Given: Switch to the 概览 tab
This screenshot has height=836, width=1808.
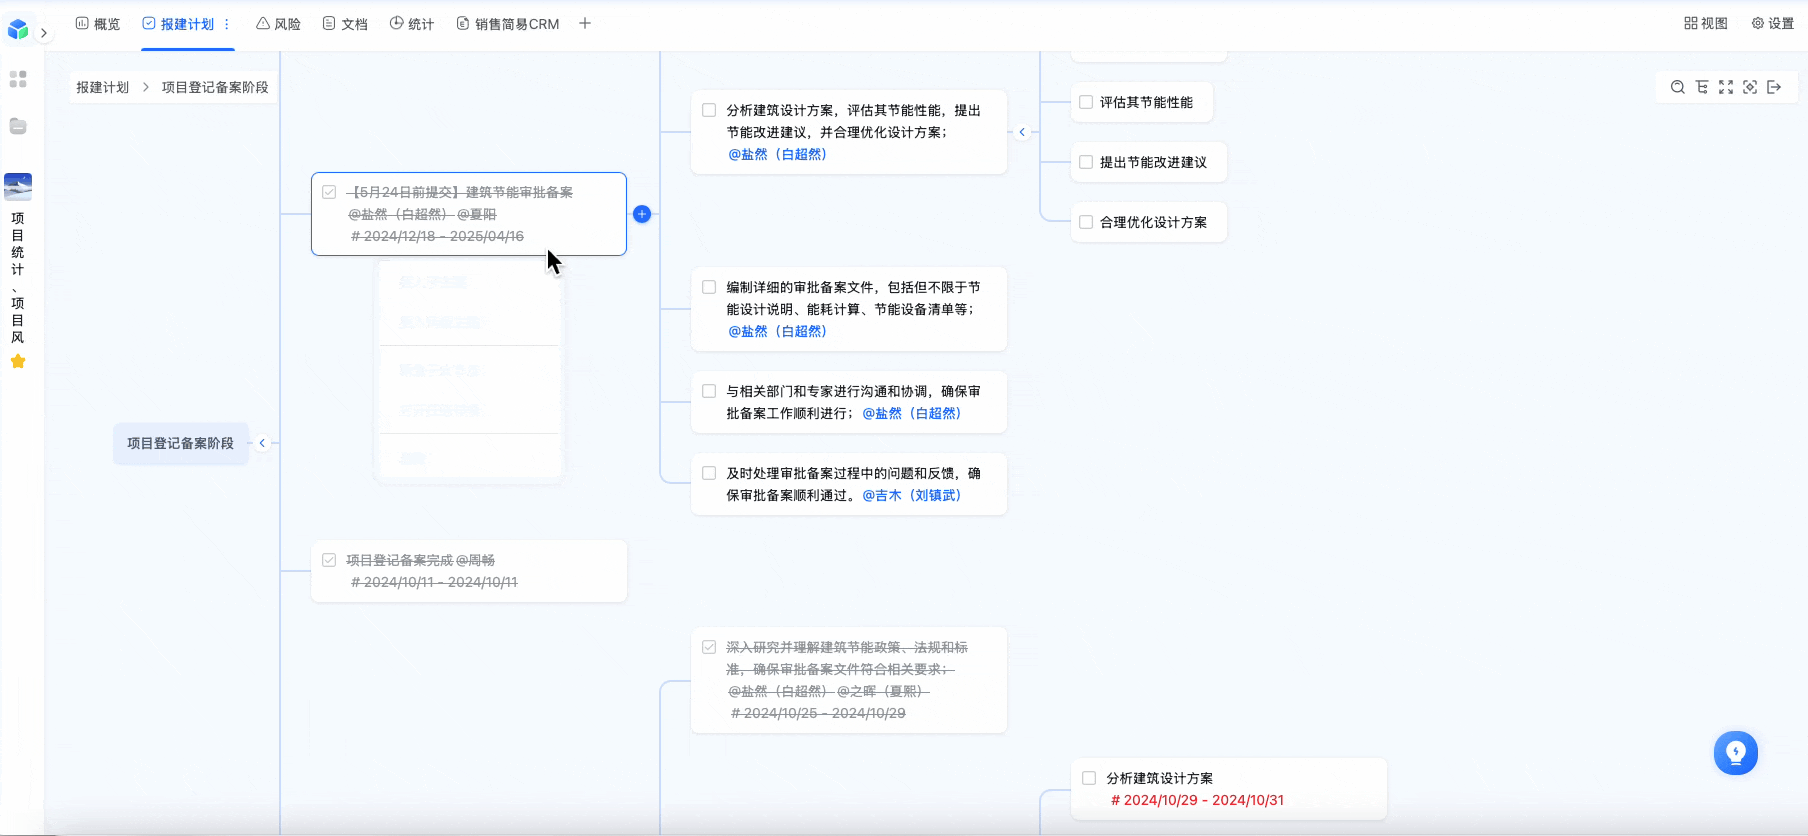Looking at the screenshot, I should click(98, 24).
